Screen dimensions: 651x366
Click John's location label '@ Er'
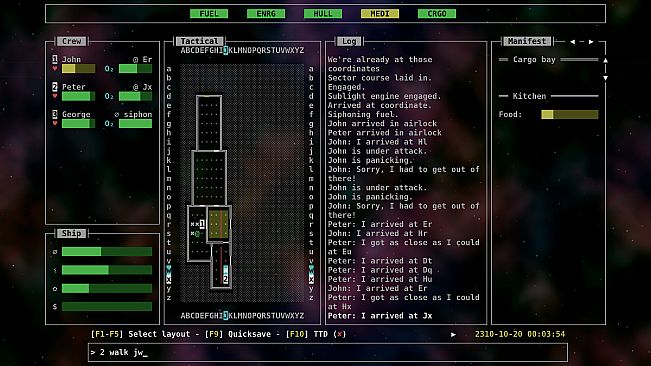pos(142,59)
